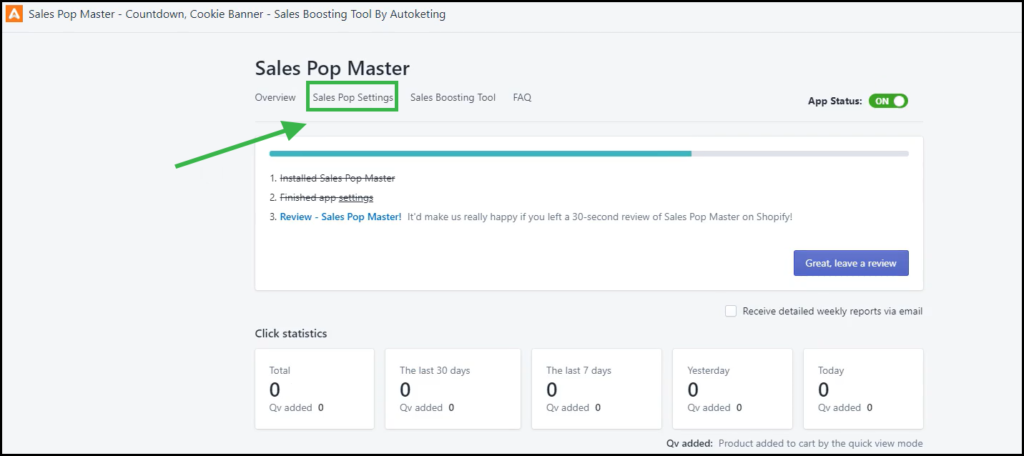Viewport: 1024px width, 456px height.
Task: Click the Review - Sales Pop Master! link
Action: [340, 217]
